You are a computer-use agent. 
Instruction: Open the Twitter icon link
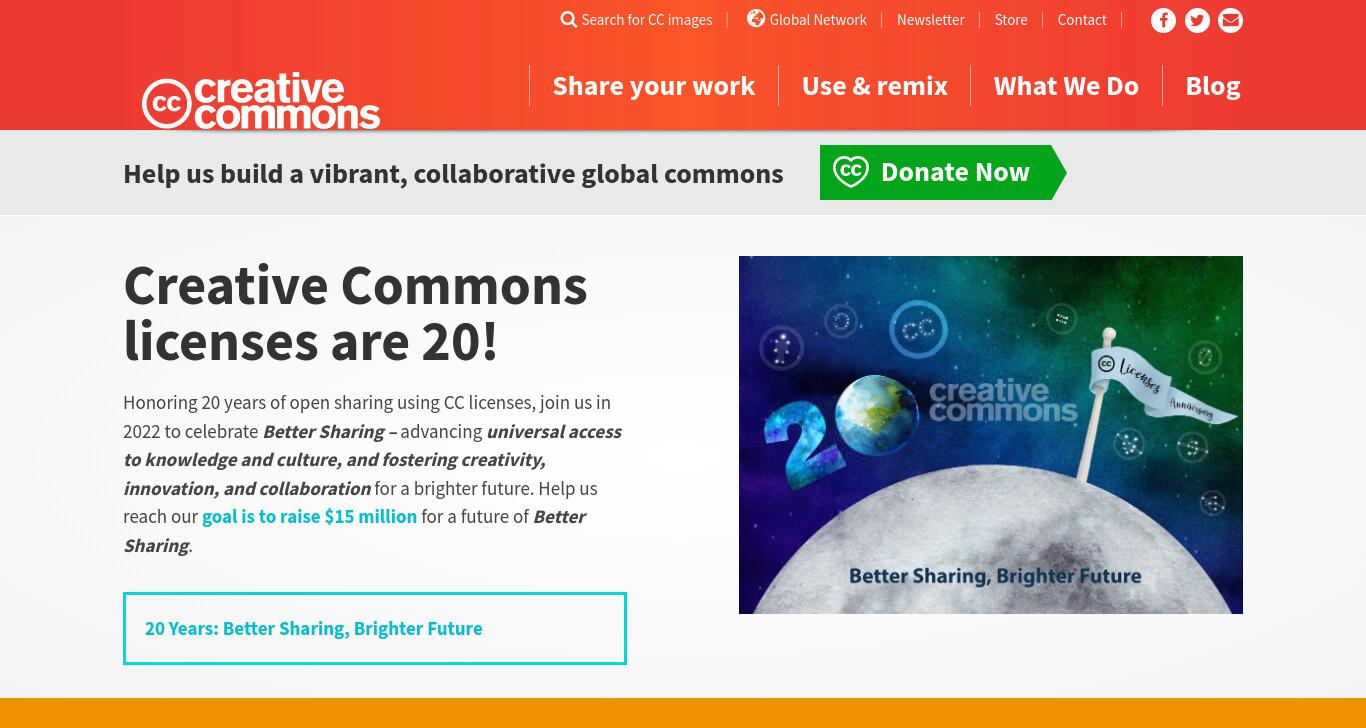[1197, 20]
